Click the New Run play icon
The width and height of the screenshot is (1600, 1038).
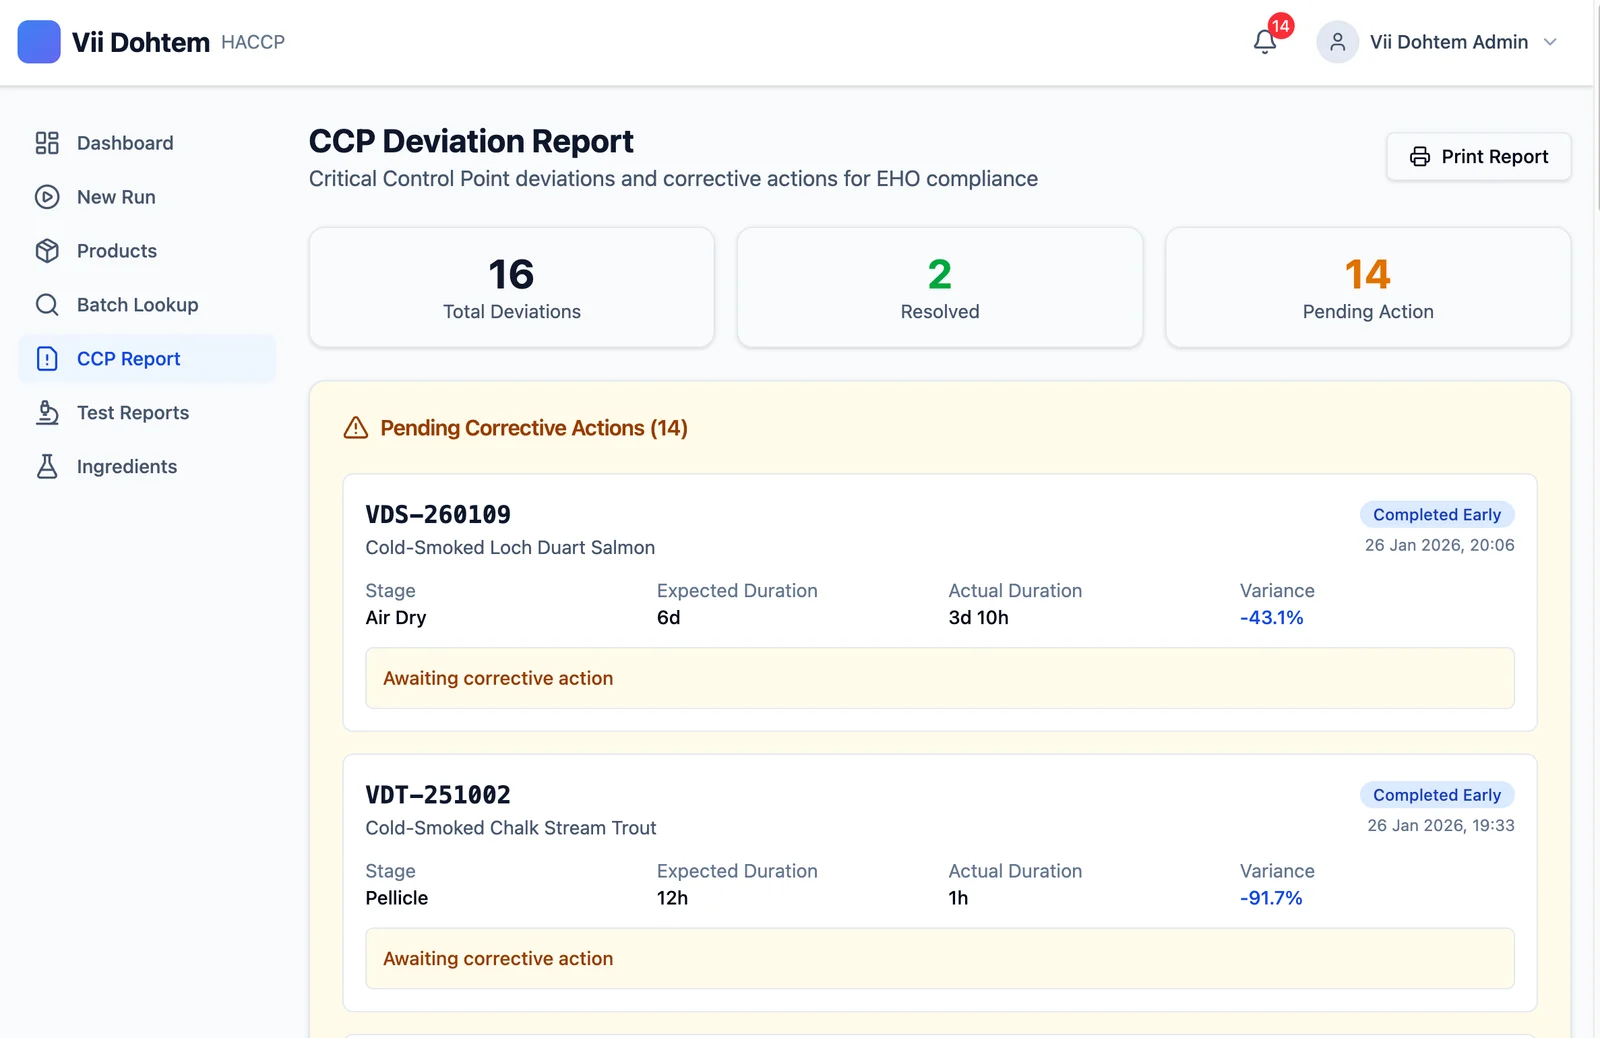[x=47, y=197]
